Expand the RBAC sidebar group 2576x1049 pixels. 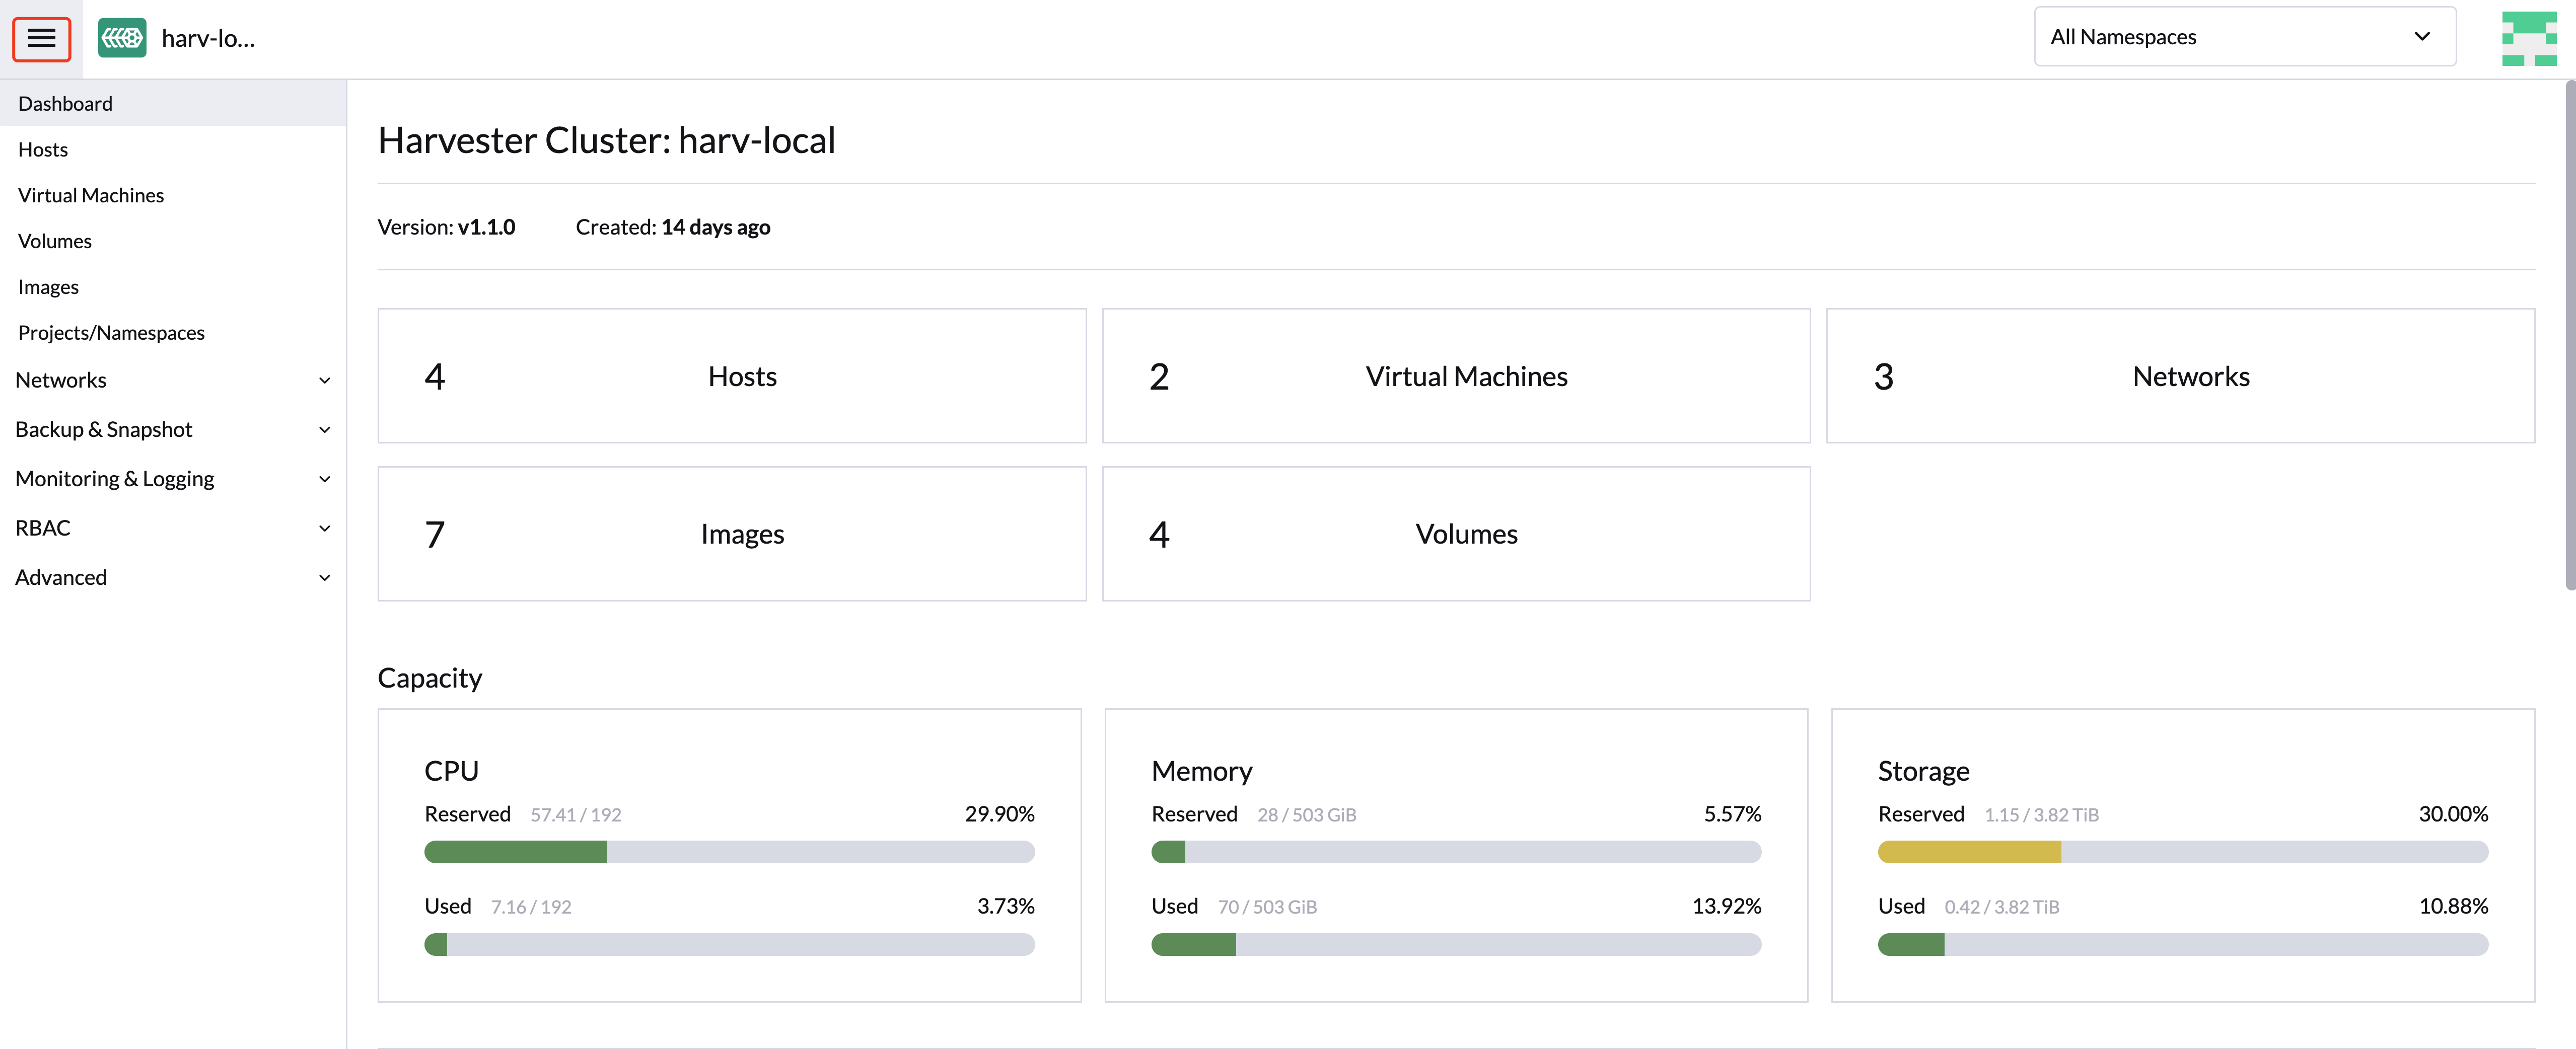coord(324,528)
